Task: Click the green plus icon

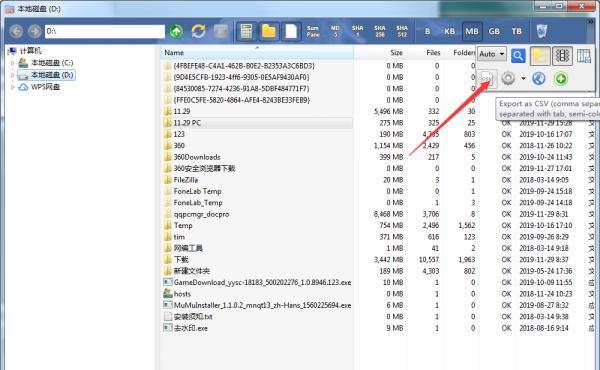Action: coord(561,78)
